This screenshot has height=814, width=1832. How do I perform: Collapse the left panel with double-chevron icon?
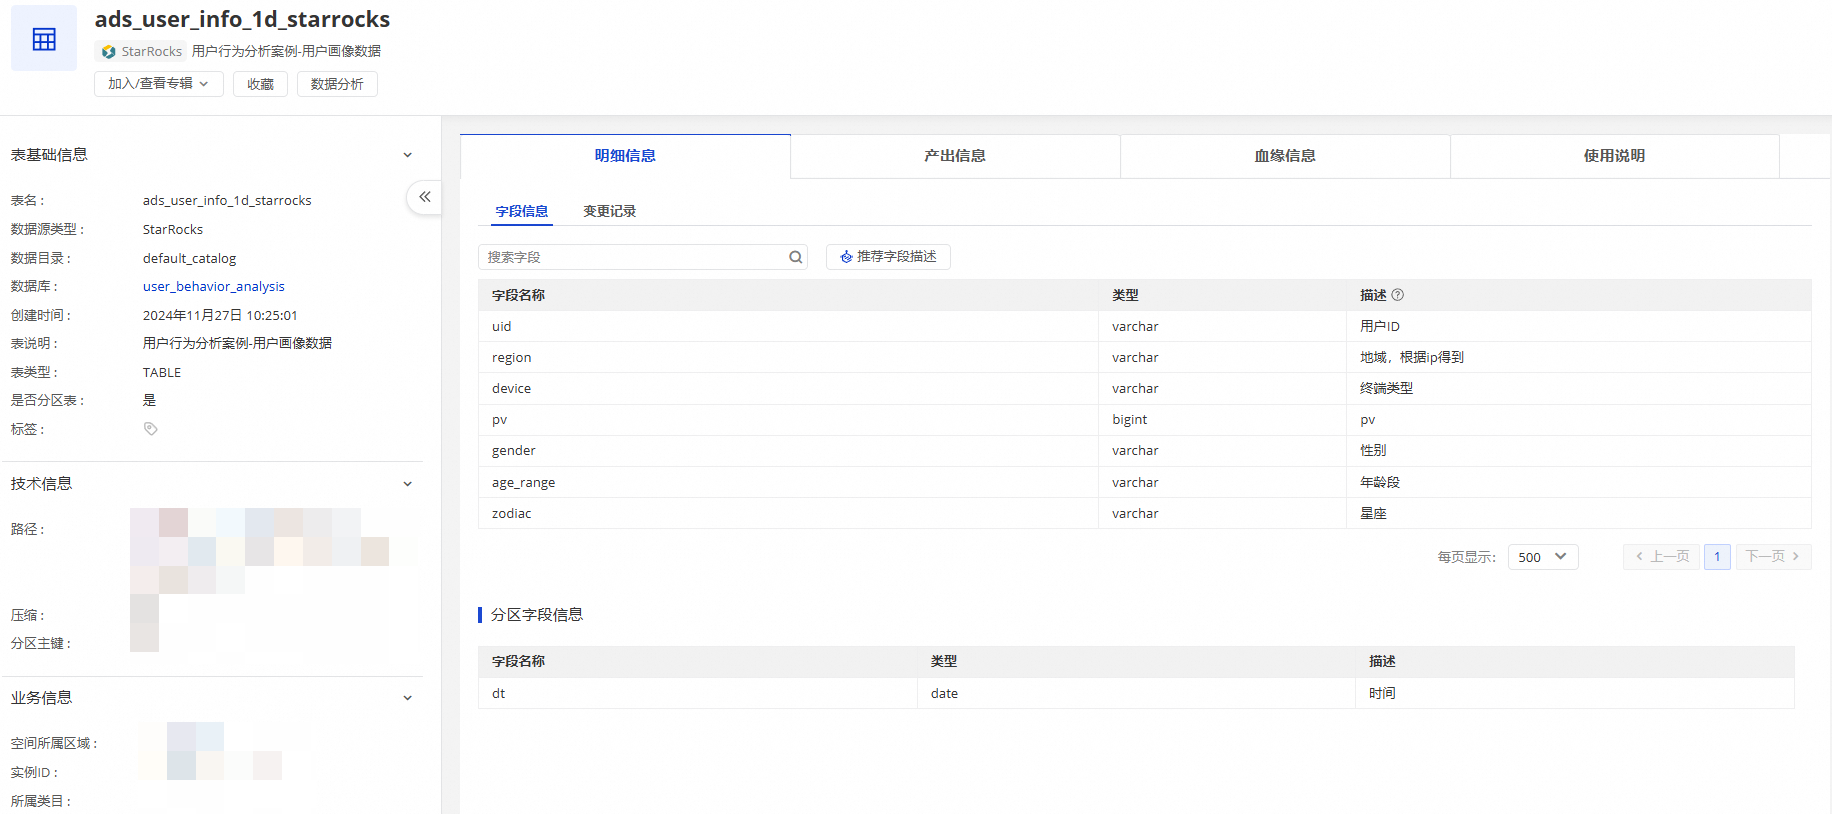point(425,197)
